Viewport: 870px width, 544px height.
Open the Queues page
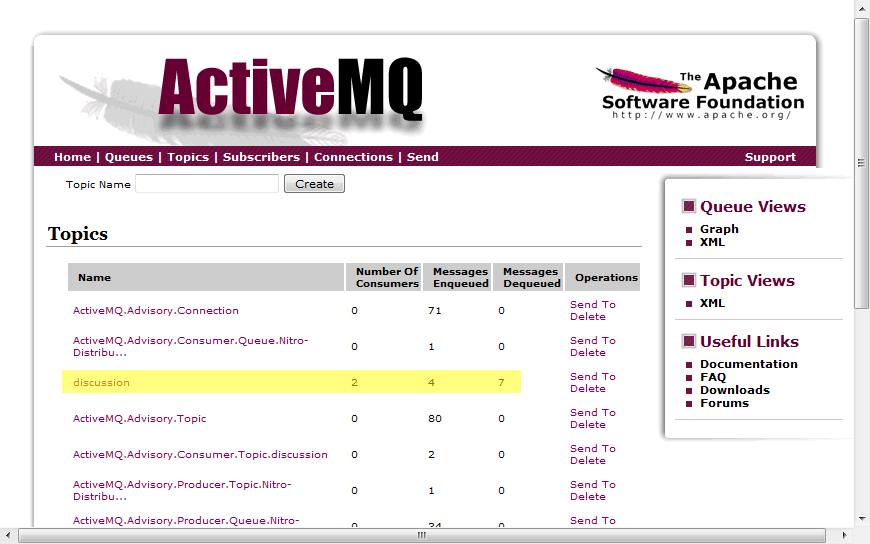[129, 157]
